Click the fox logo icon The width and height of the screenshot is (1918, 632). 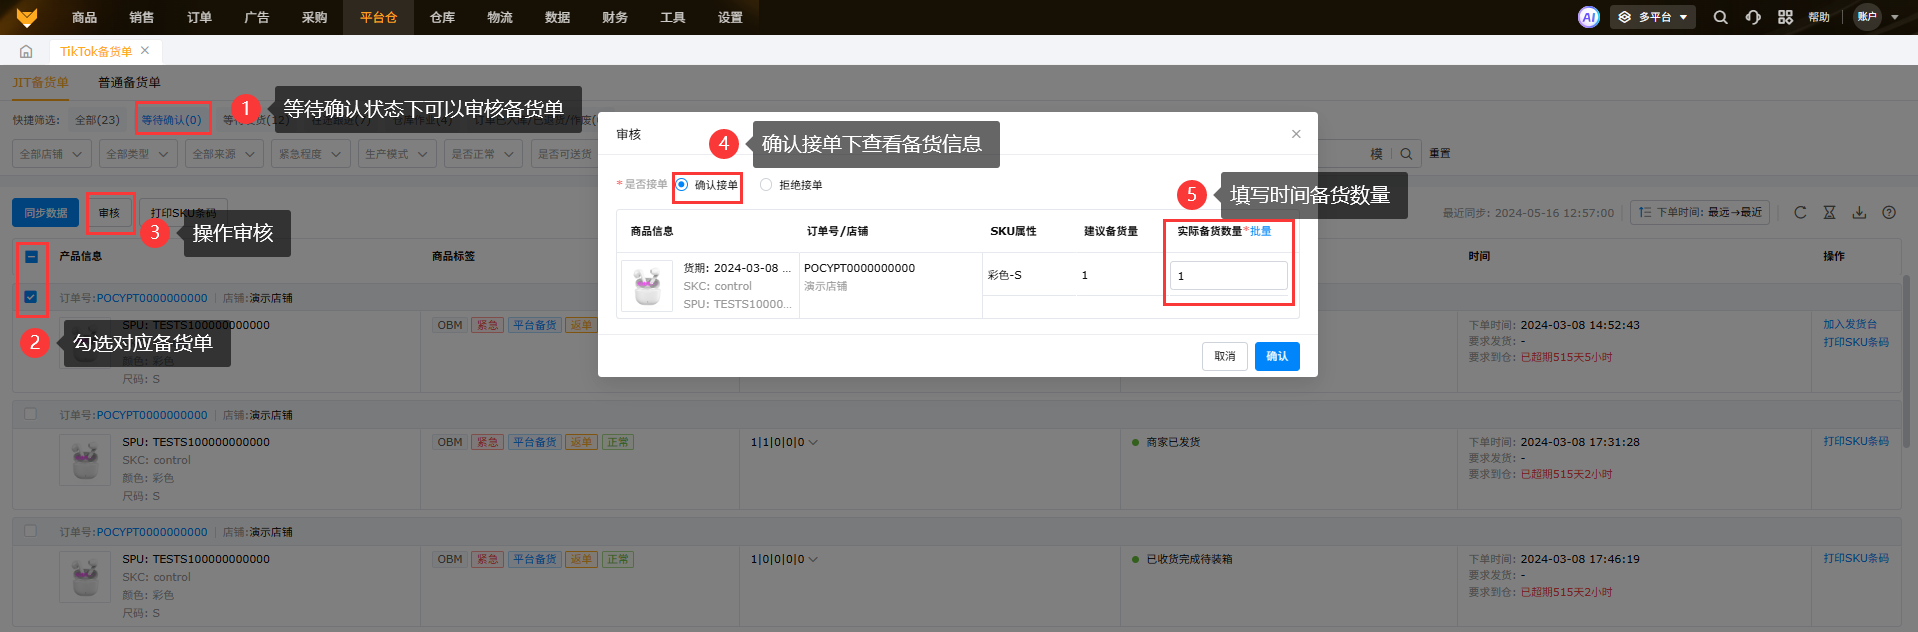27,17
